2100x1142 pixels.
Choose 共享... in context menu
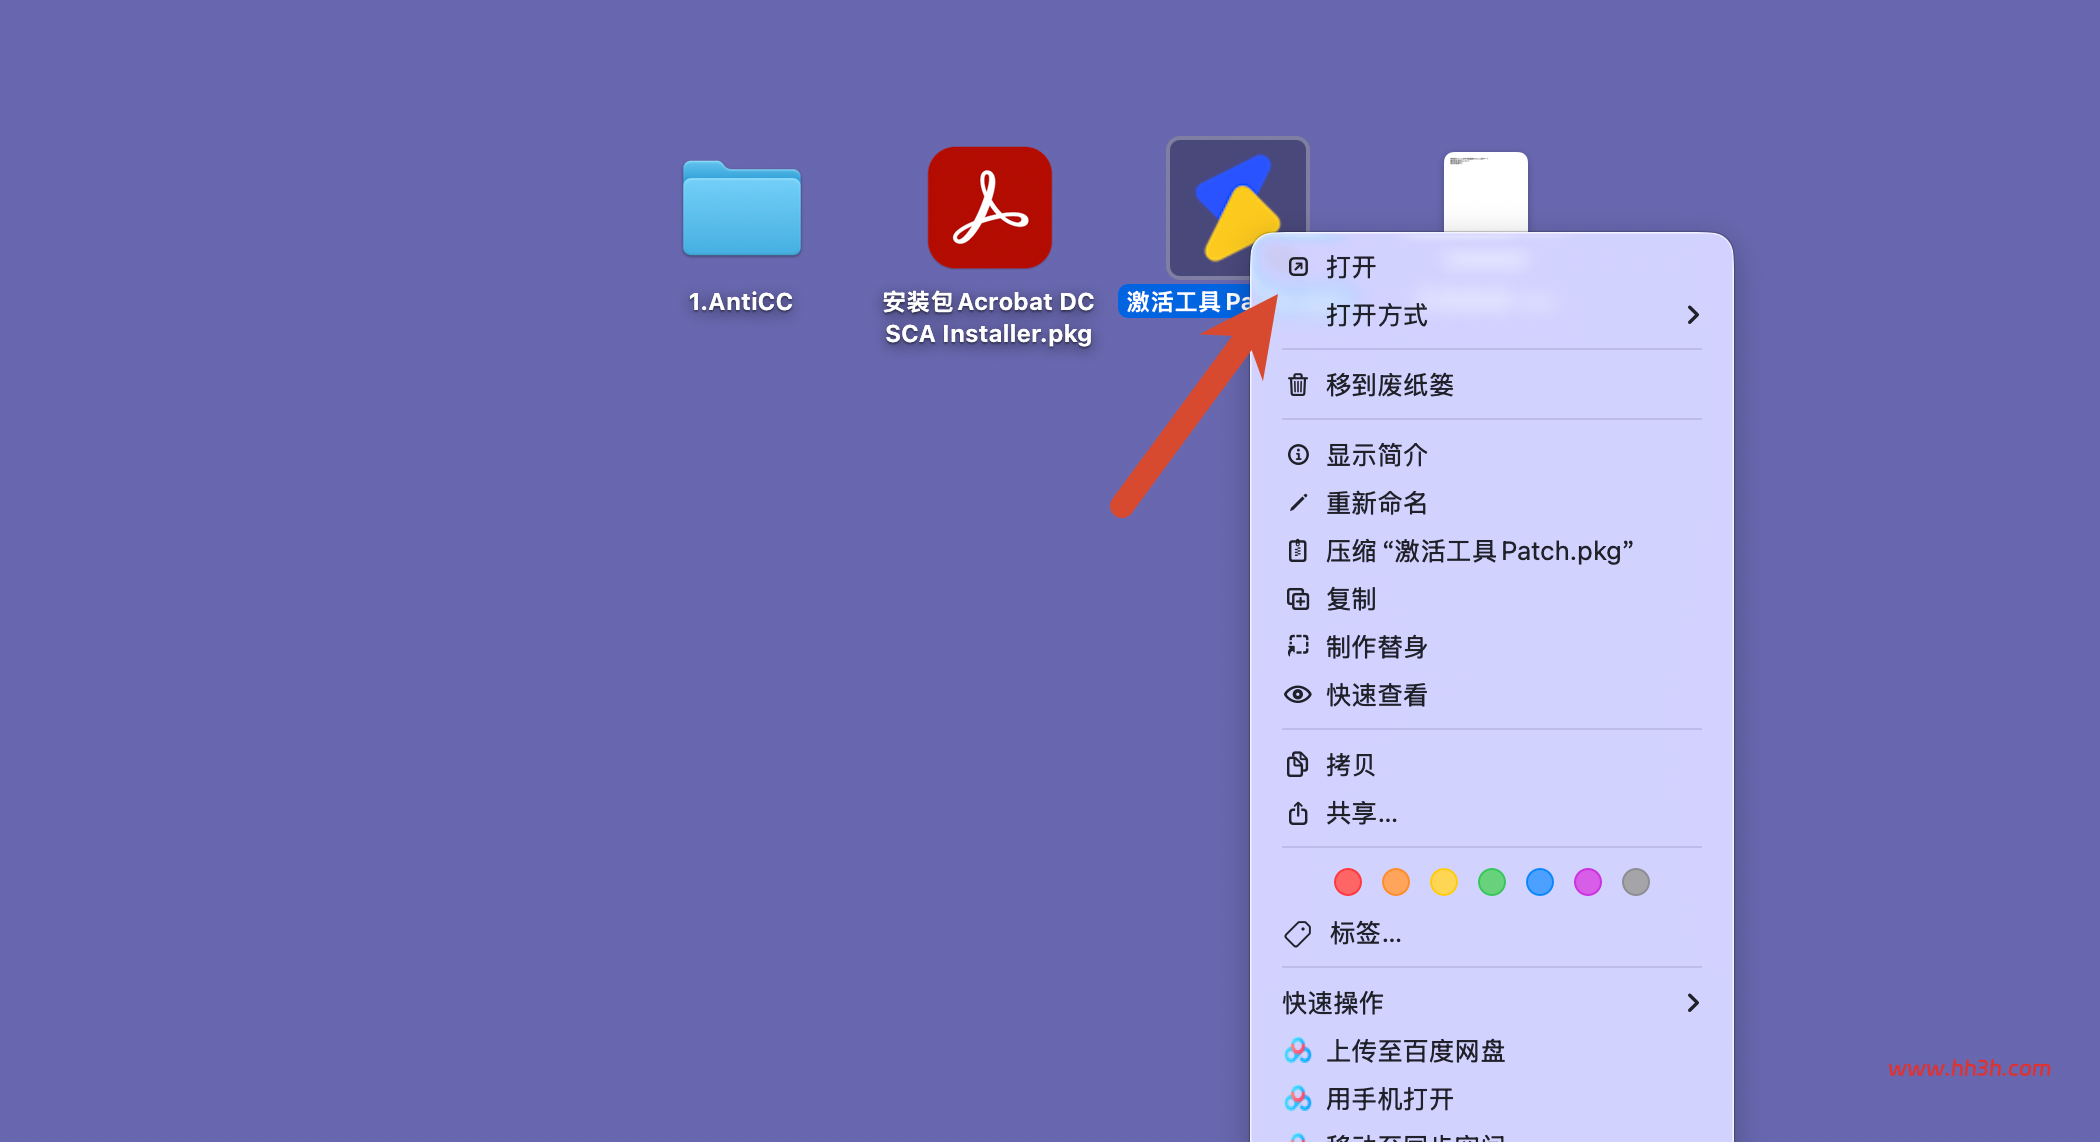tap(1492, 813)
